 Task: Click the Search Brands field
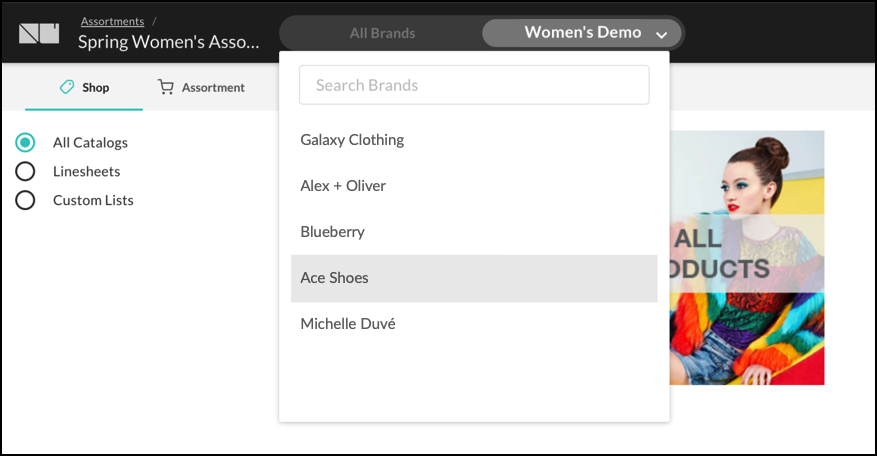474,85
